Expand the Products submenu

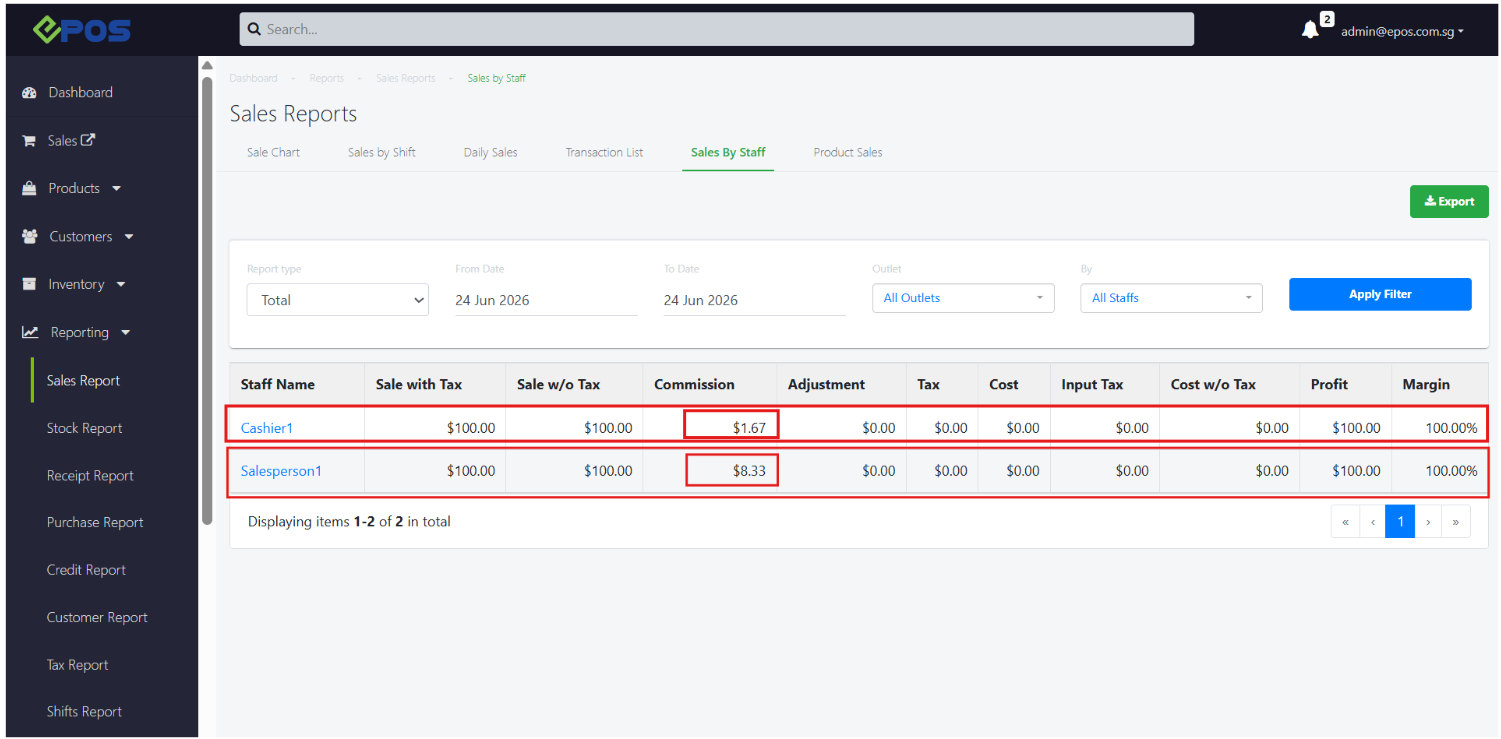(116, 188)
